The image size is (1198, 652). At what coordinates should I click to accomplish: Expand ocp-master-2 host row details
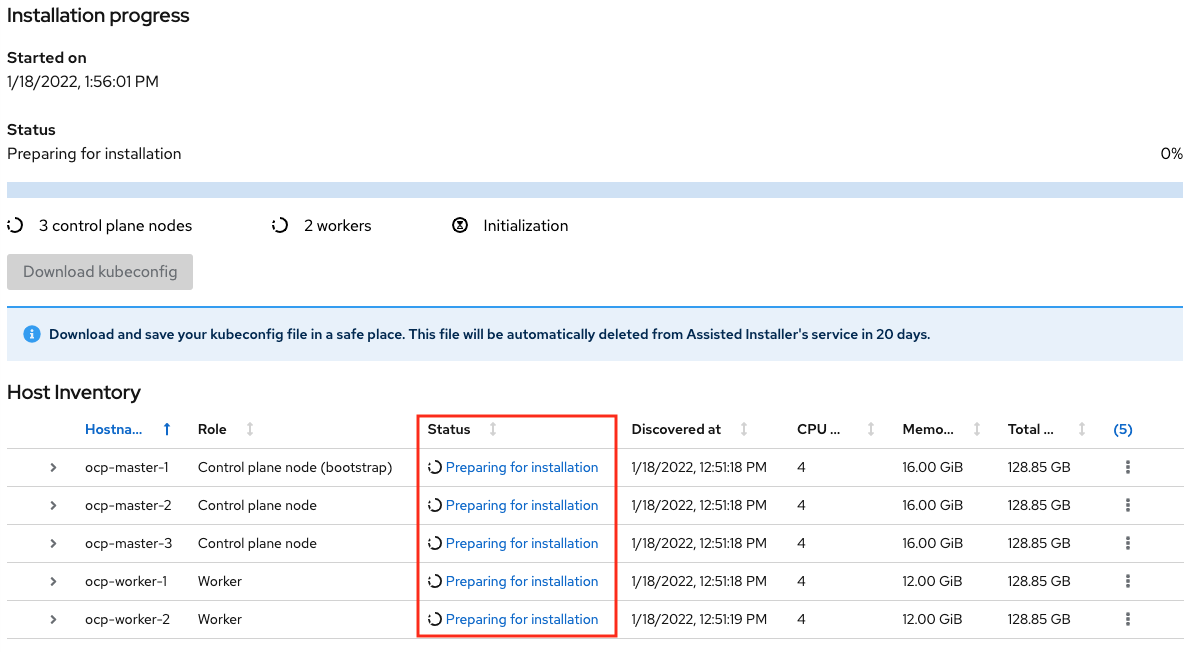coord(53,505)
